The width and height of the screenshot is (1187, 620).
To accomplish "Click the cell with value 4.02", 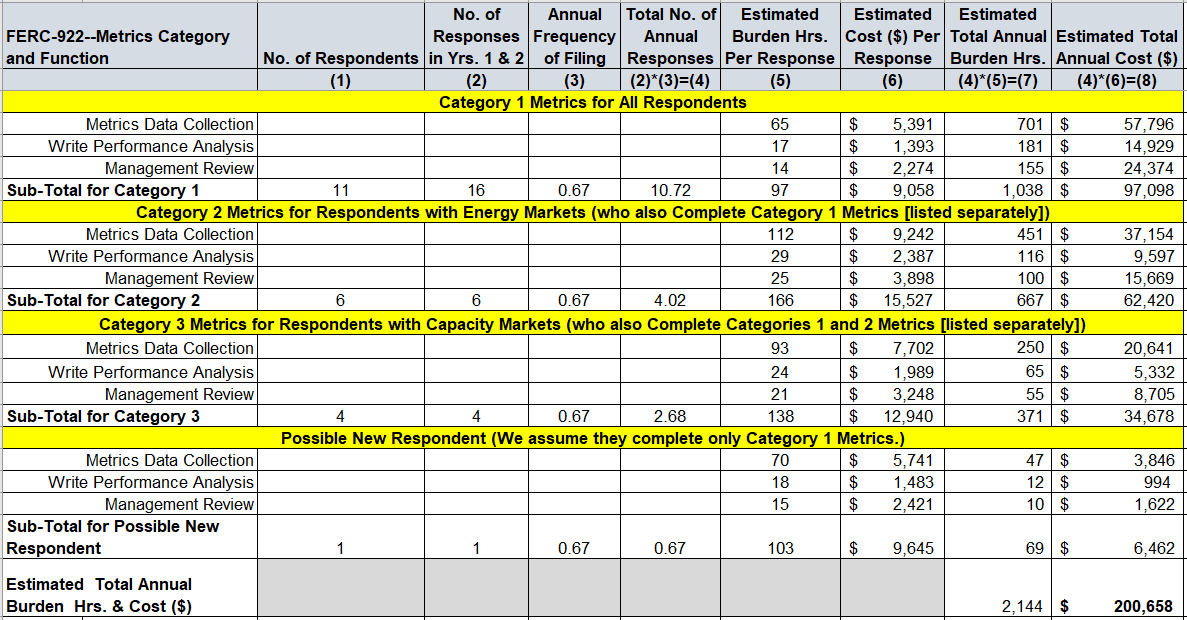I will click(x=670, y=300).
